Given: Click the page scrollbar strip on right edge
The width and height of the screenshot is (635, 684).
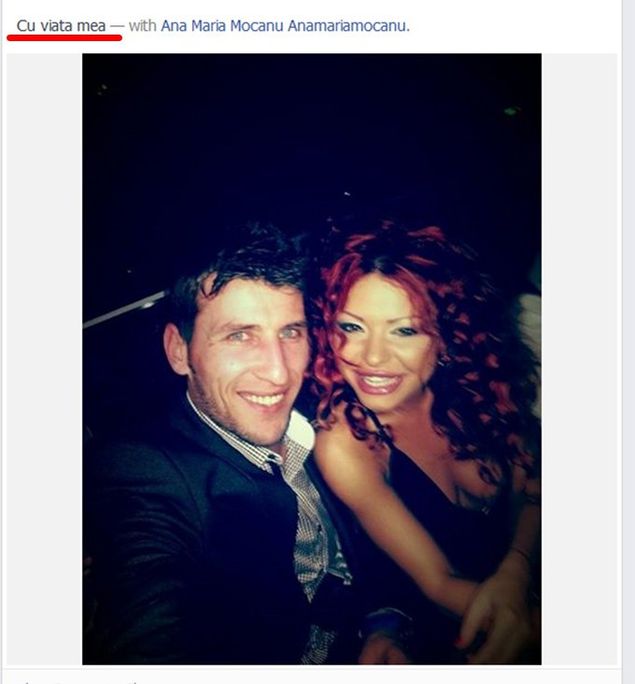Looking at the screenshot, I should coord(629,342).
